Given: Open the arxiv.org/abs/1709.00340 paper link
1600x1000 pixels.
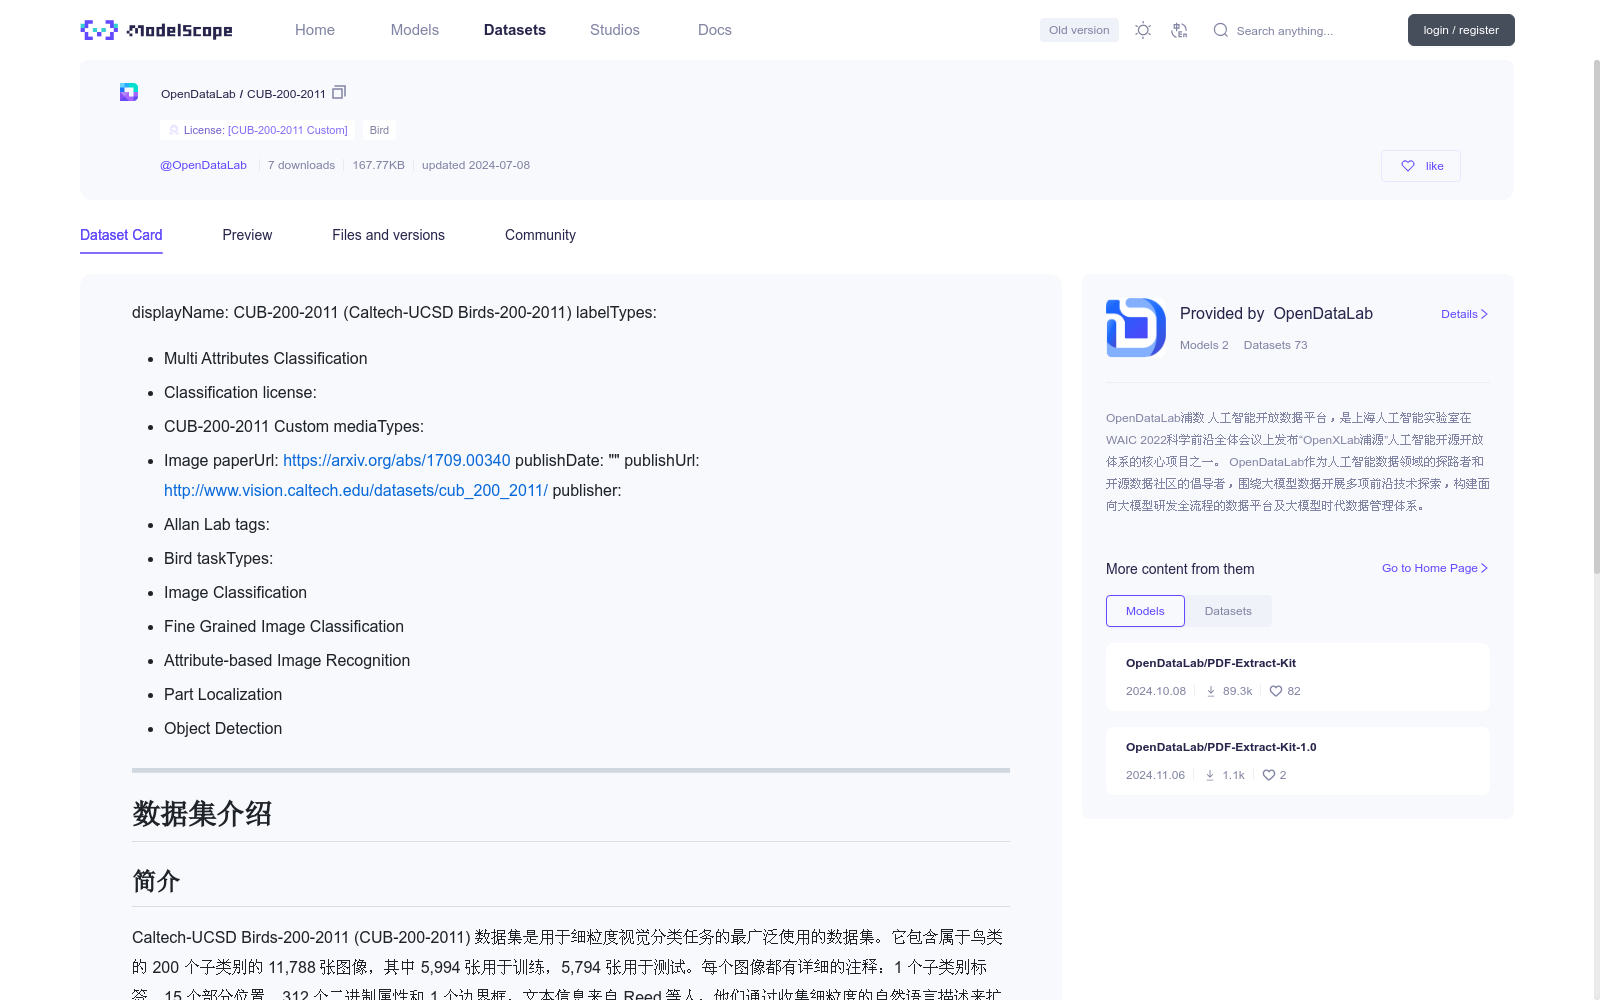Looking at the screenshot, I should [x=396, y=460].
